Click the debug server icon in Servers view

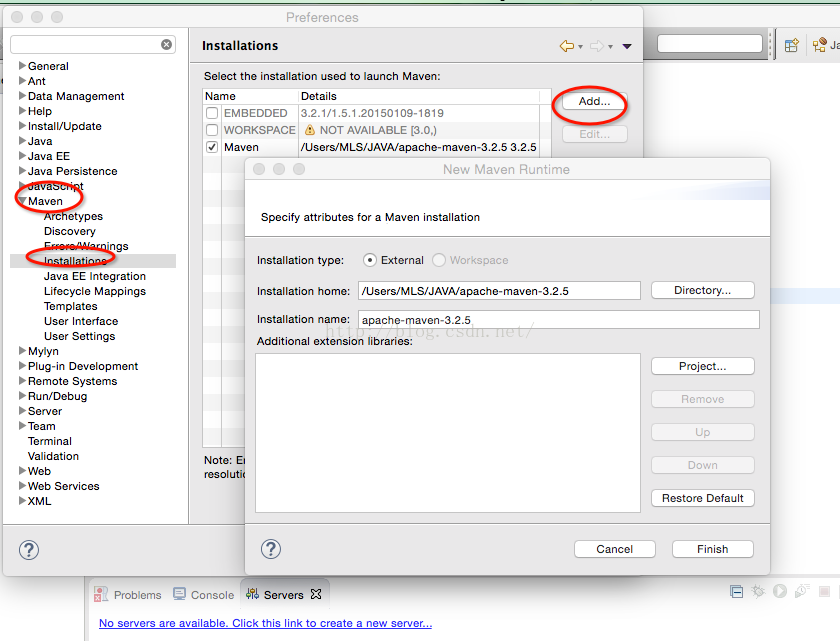click(758, 591)
